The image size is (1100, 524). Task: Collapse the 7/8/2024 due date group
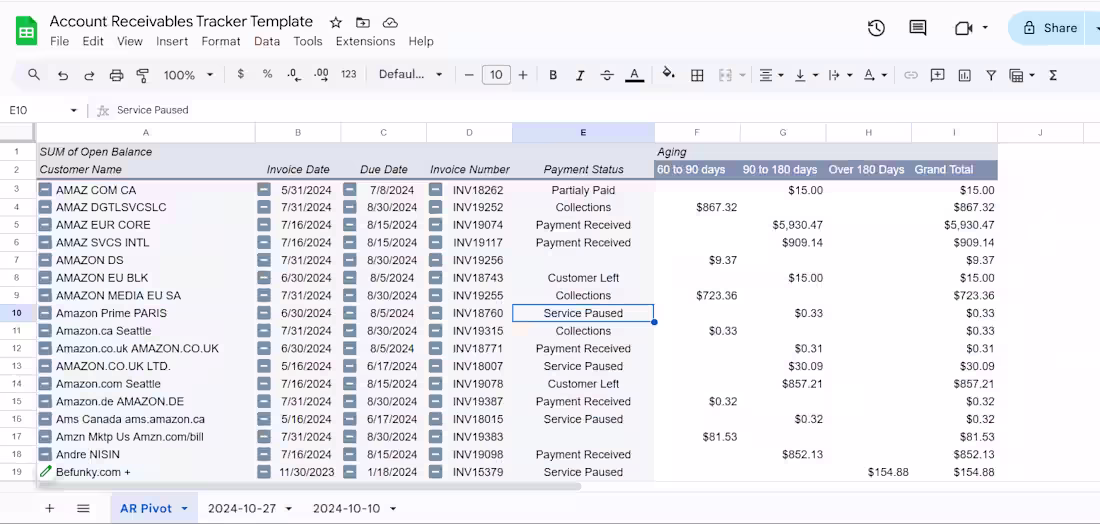click(x=349, y=189)
